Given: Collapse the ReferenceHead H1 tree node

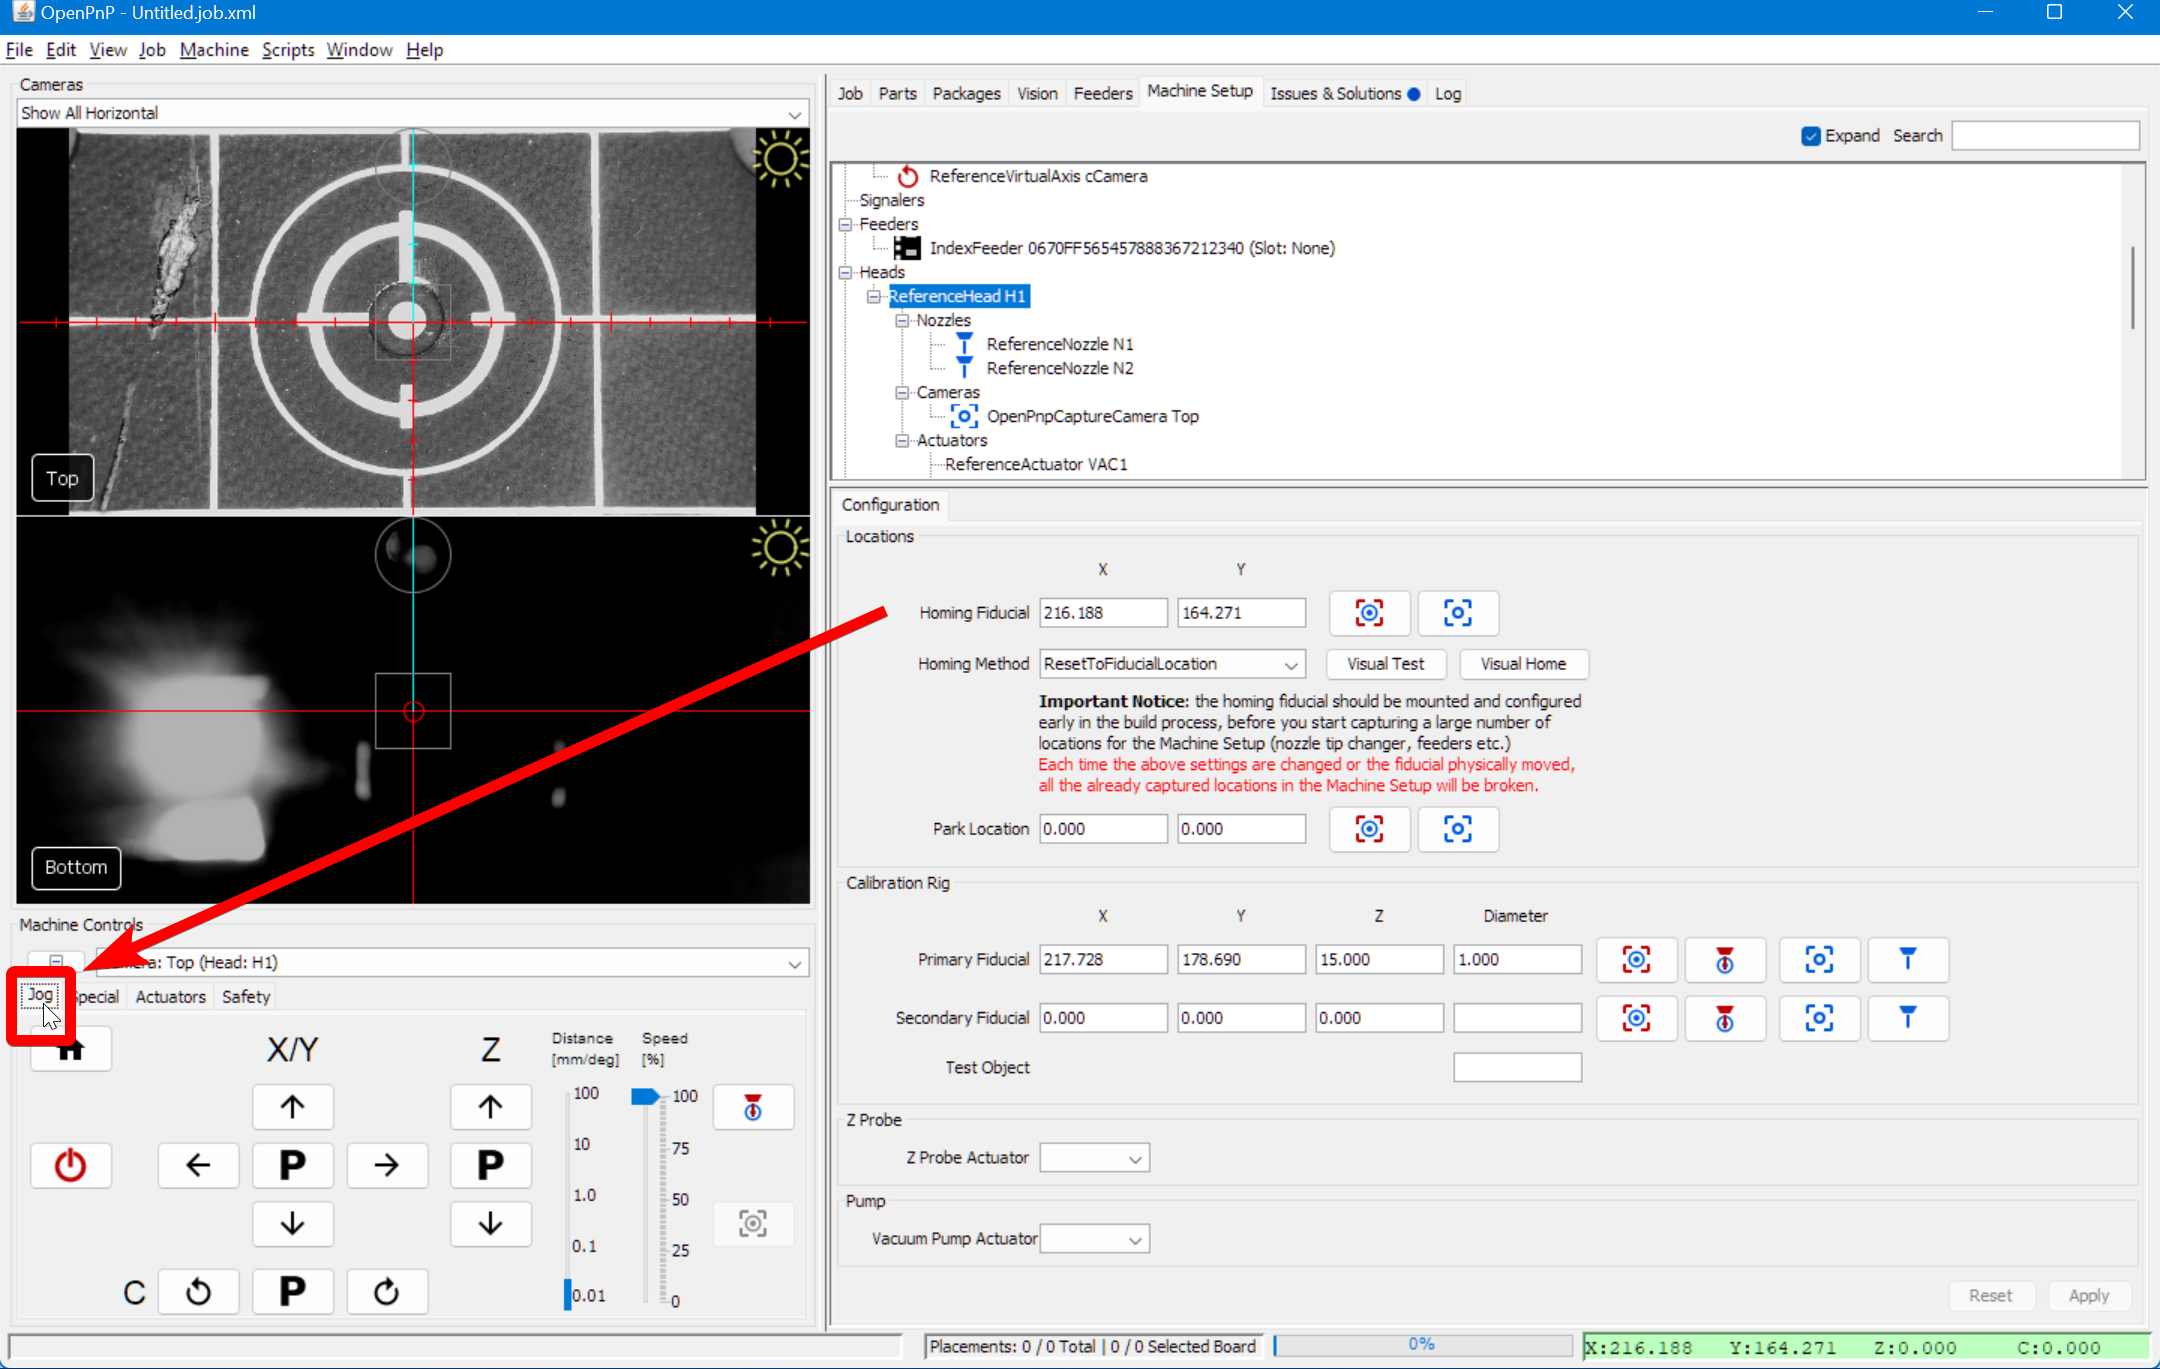Looking at the screenshot, I should click(x=873, y=296).
